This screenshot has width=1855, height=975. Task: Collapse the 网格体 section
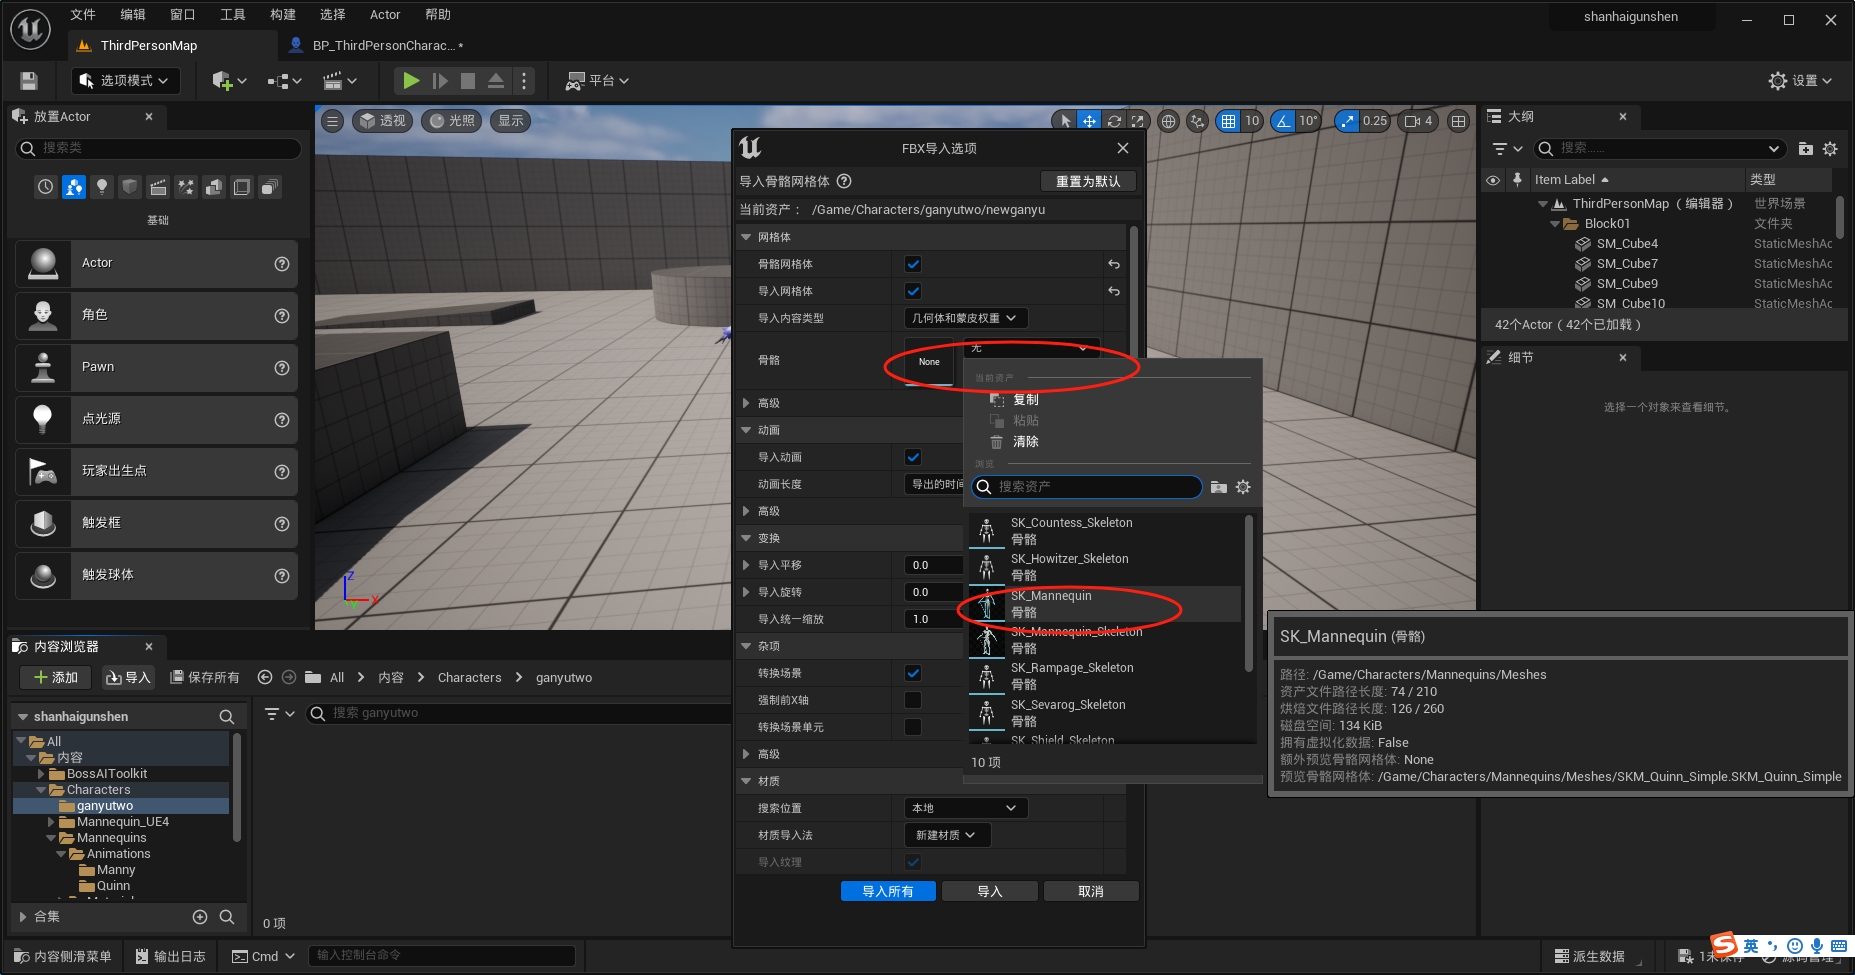746,237
